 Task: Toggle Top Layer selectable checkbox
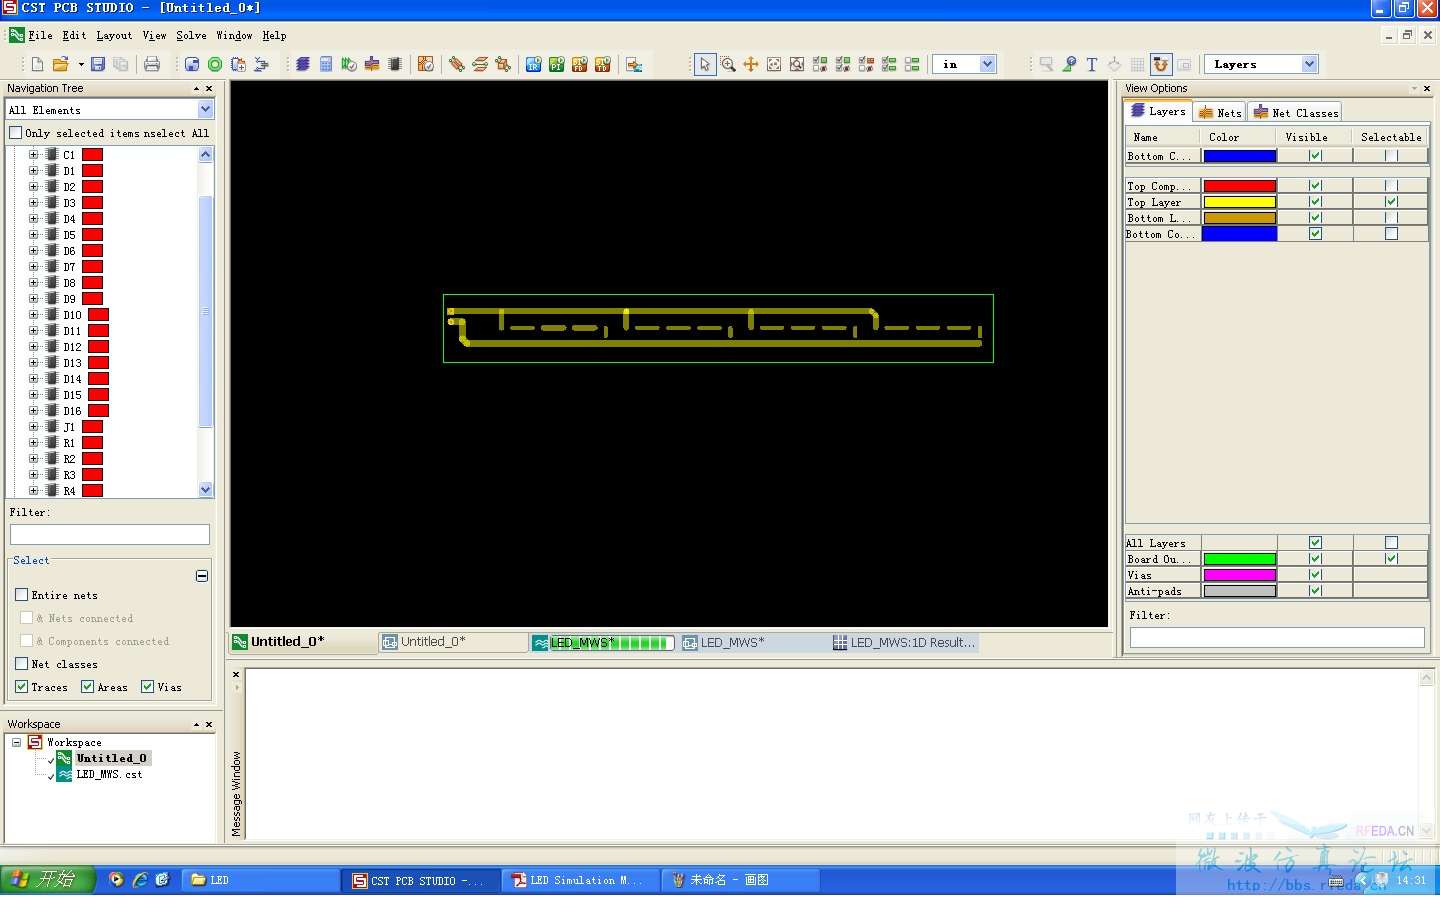tap(1391, 202)
